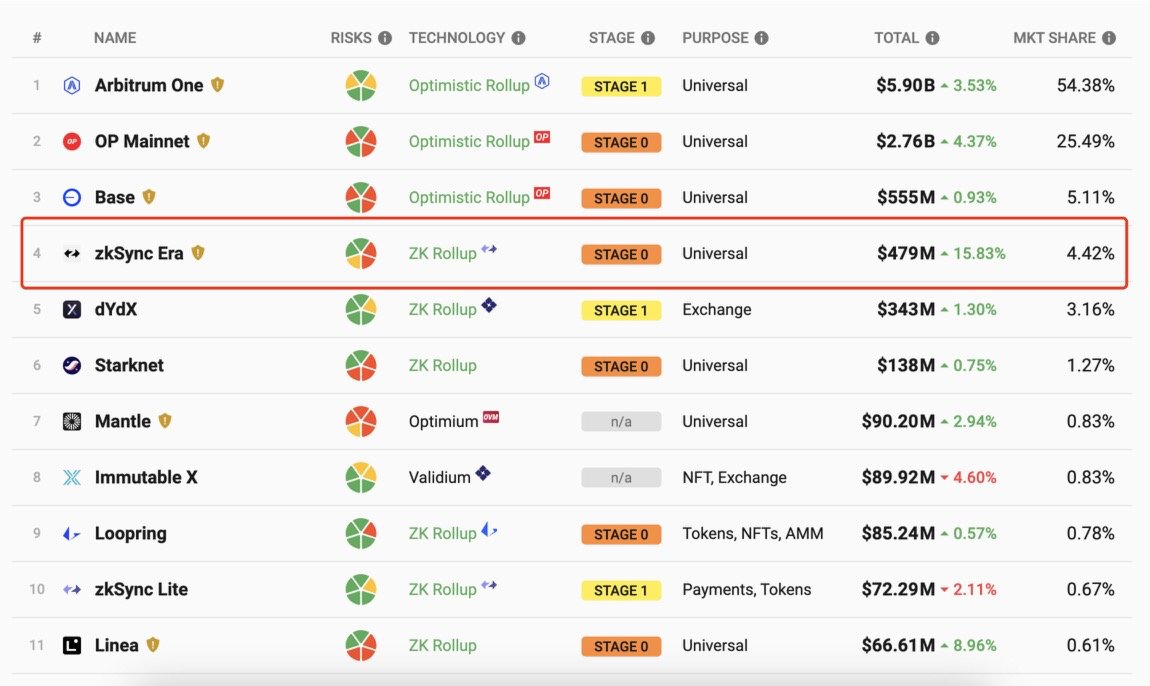
Task: Click the Loopring project logo
Action: (x=72, y=533)
